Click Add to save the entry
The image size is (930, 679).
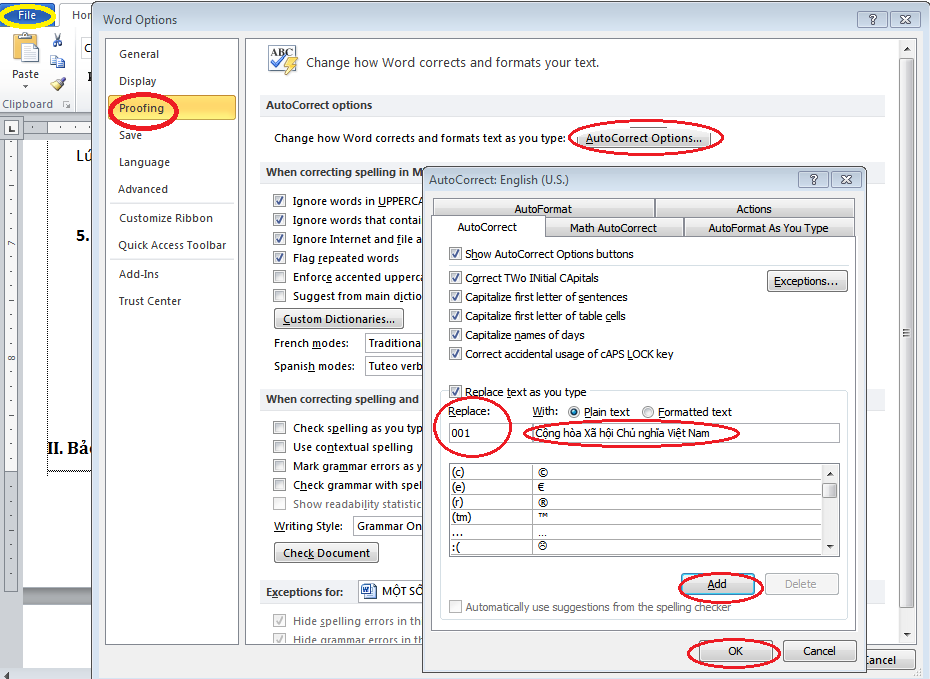coord(717,584)
